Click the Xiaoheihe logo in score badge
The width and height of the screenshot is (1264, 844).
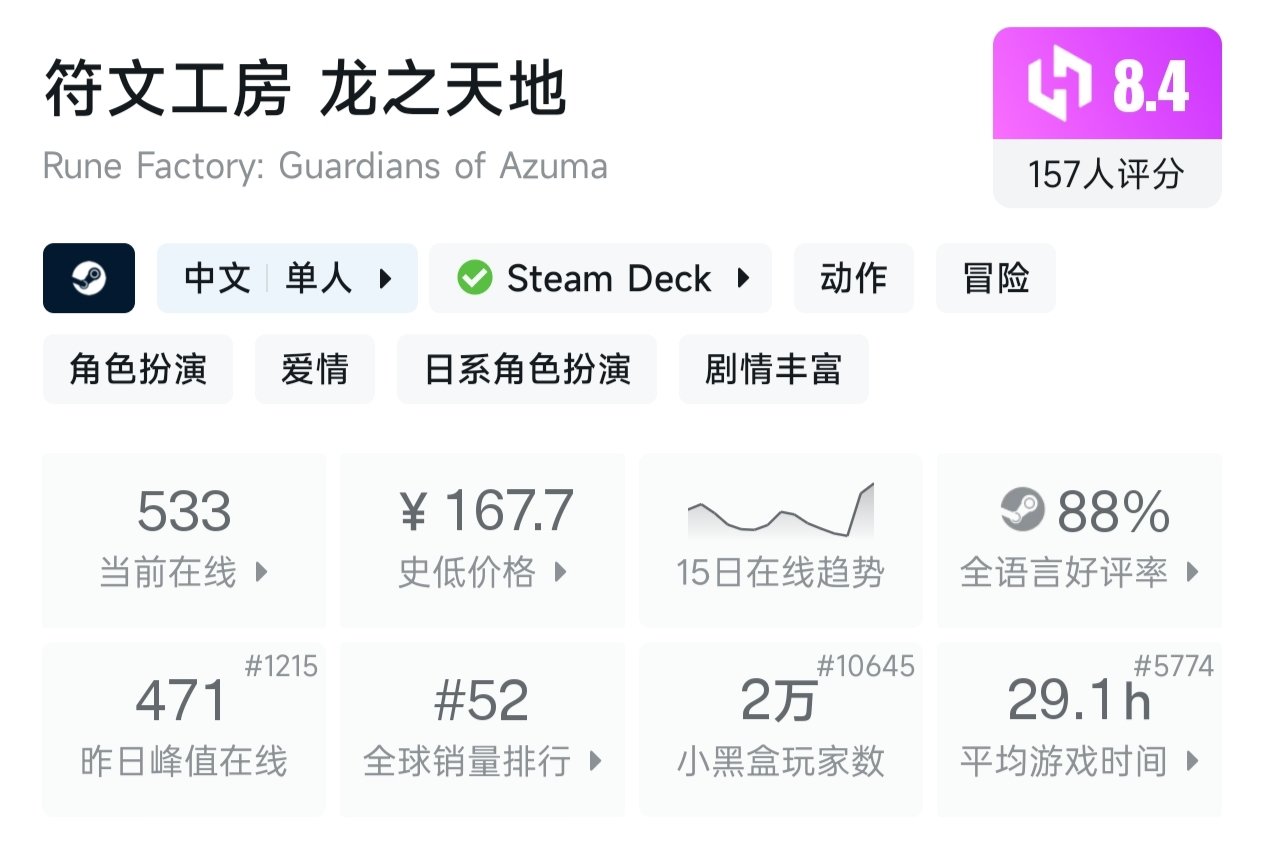click(1060, 84)
